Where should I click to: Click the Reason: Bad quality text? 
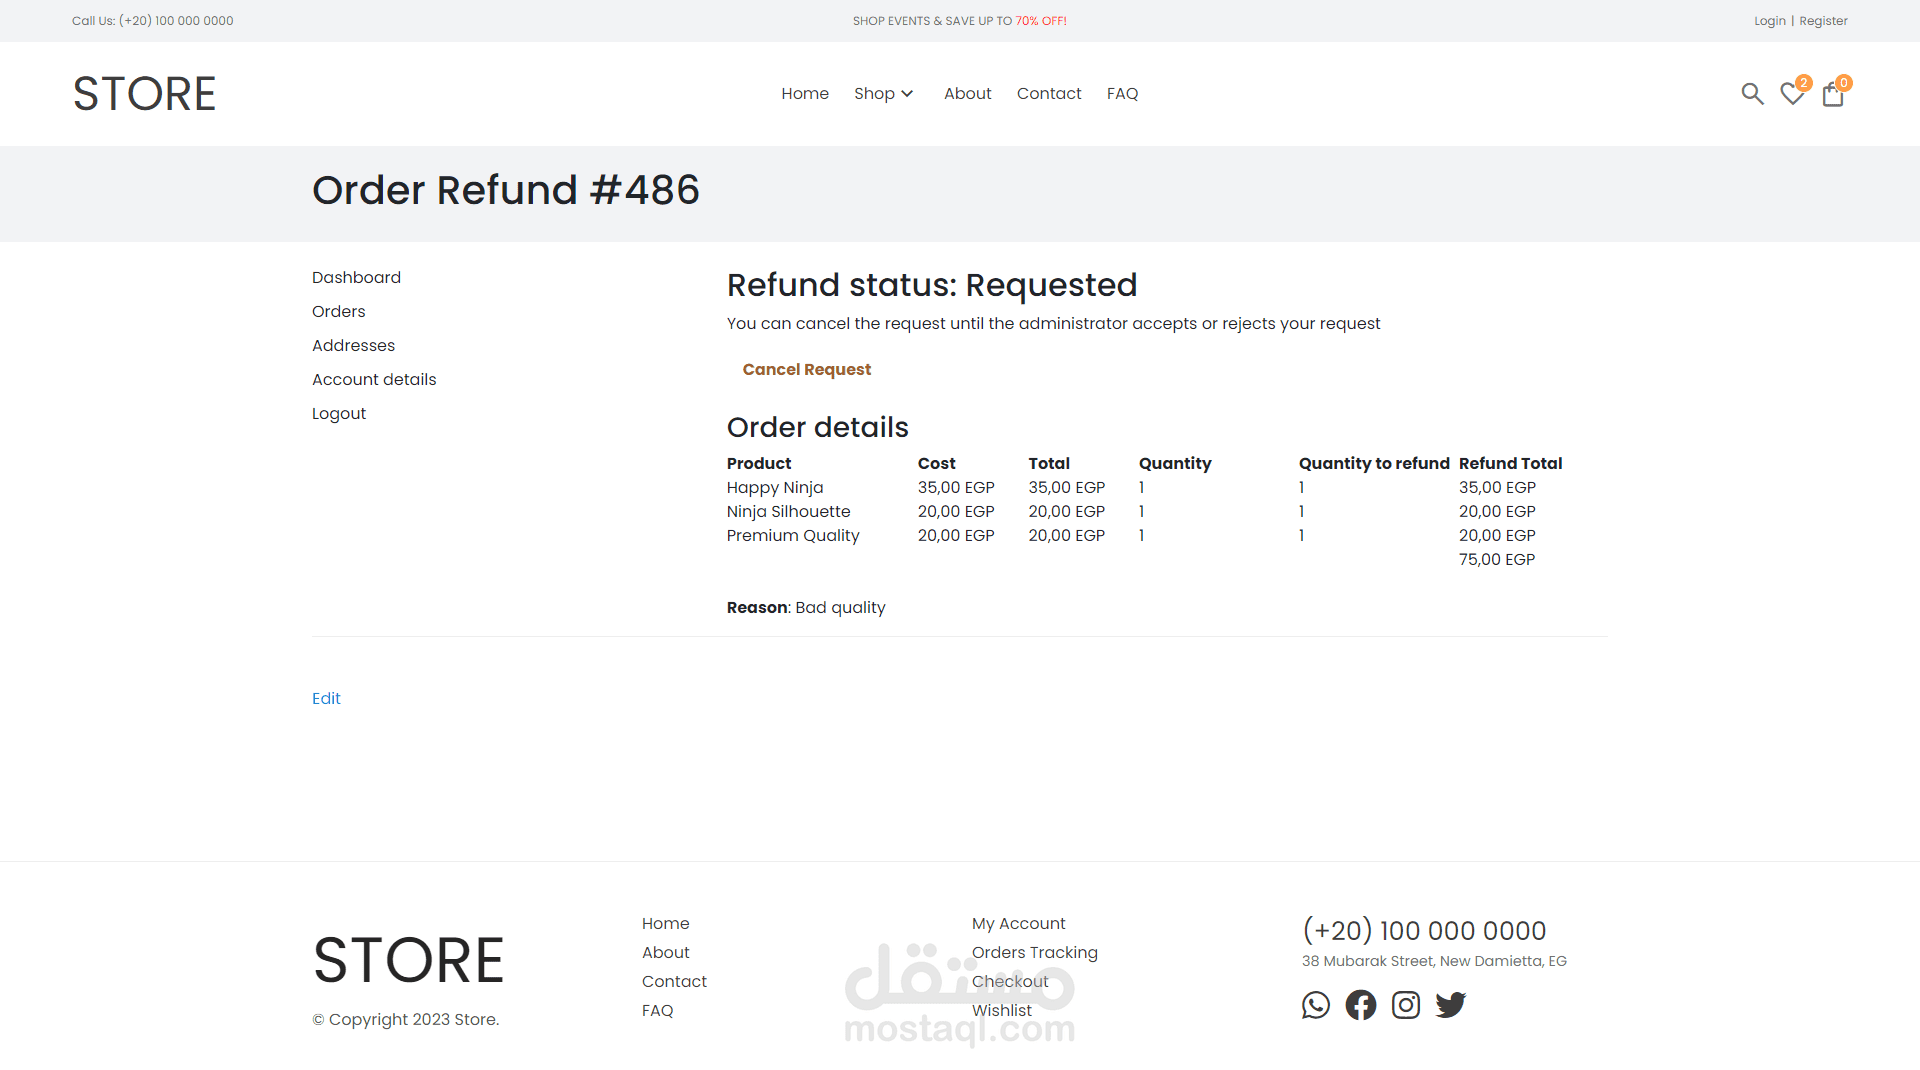806,607
